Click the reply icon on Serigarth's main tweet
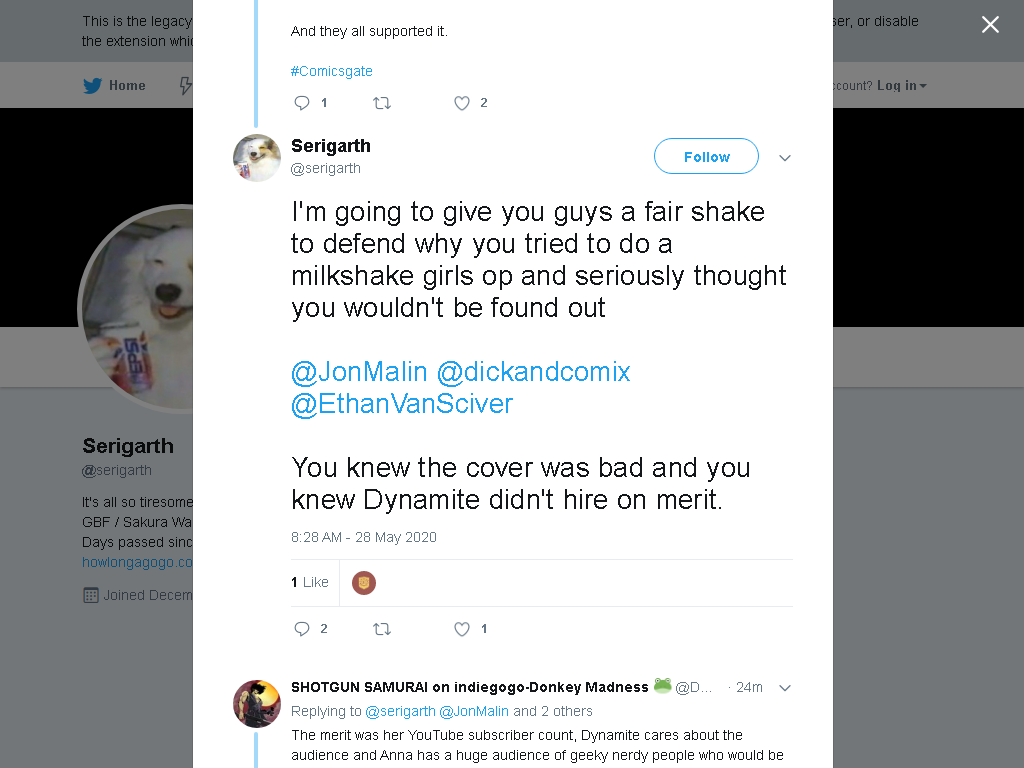 (x=302, y=629)
